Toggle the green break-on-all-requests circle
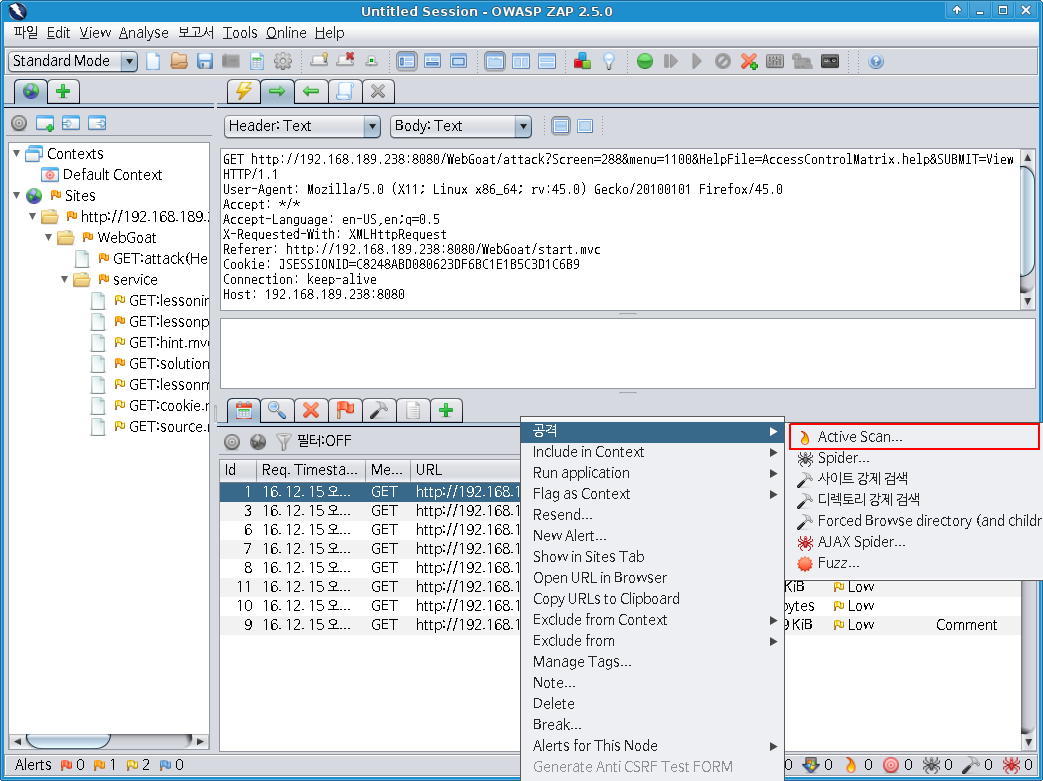Screen dimensions: 1043x781 click(x=645, y=61)
